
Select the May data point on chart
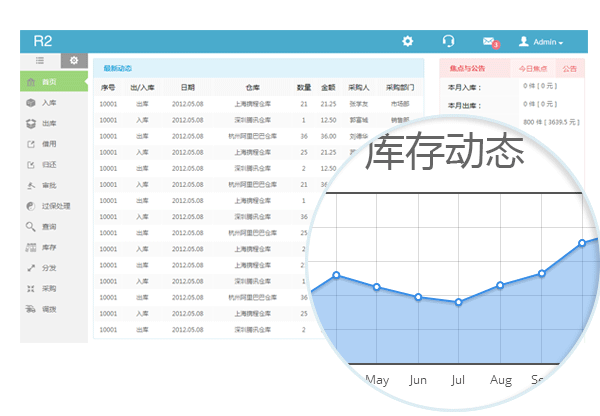point(377,287)
